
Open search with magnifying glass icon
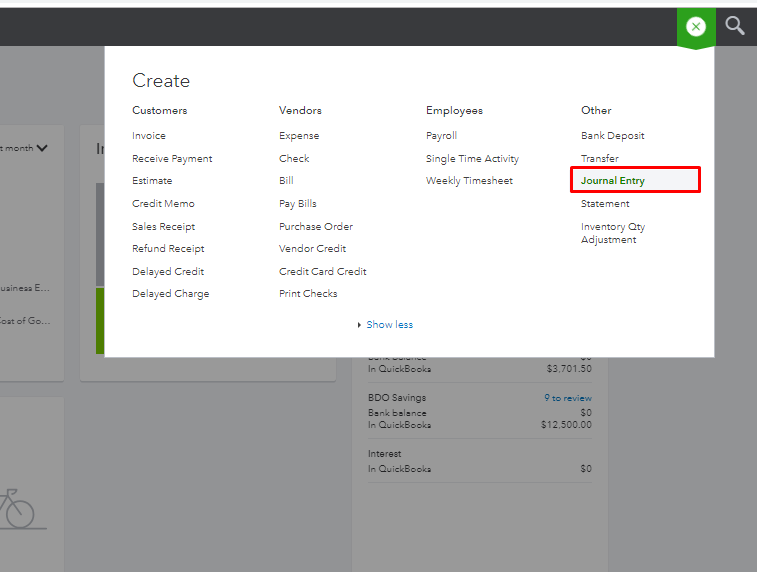tap(735, 26)
